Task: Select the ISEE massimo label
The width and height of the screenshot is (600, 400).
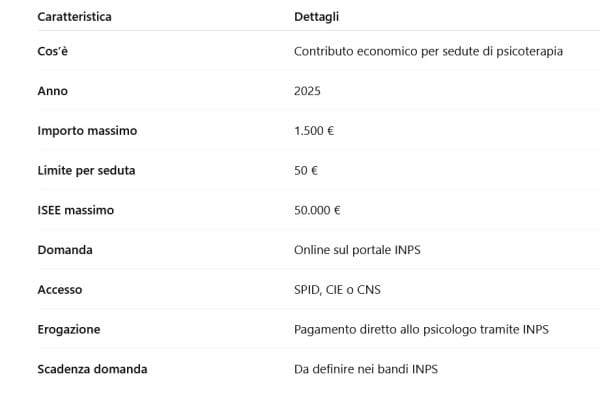Action: [x=75, y=211]
